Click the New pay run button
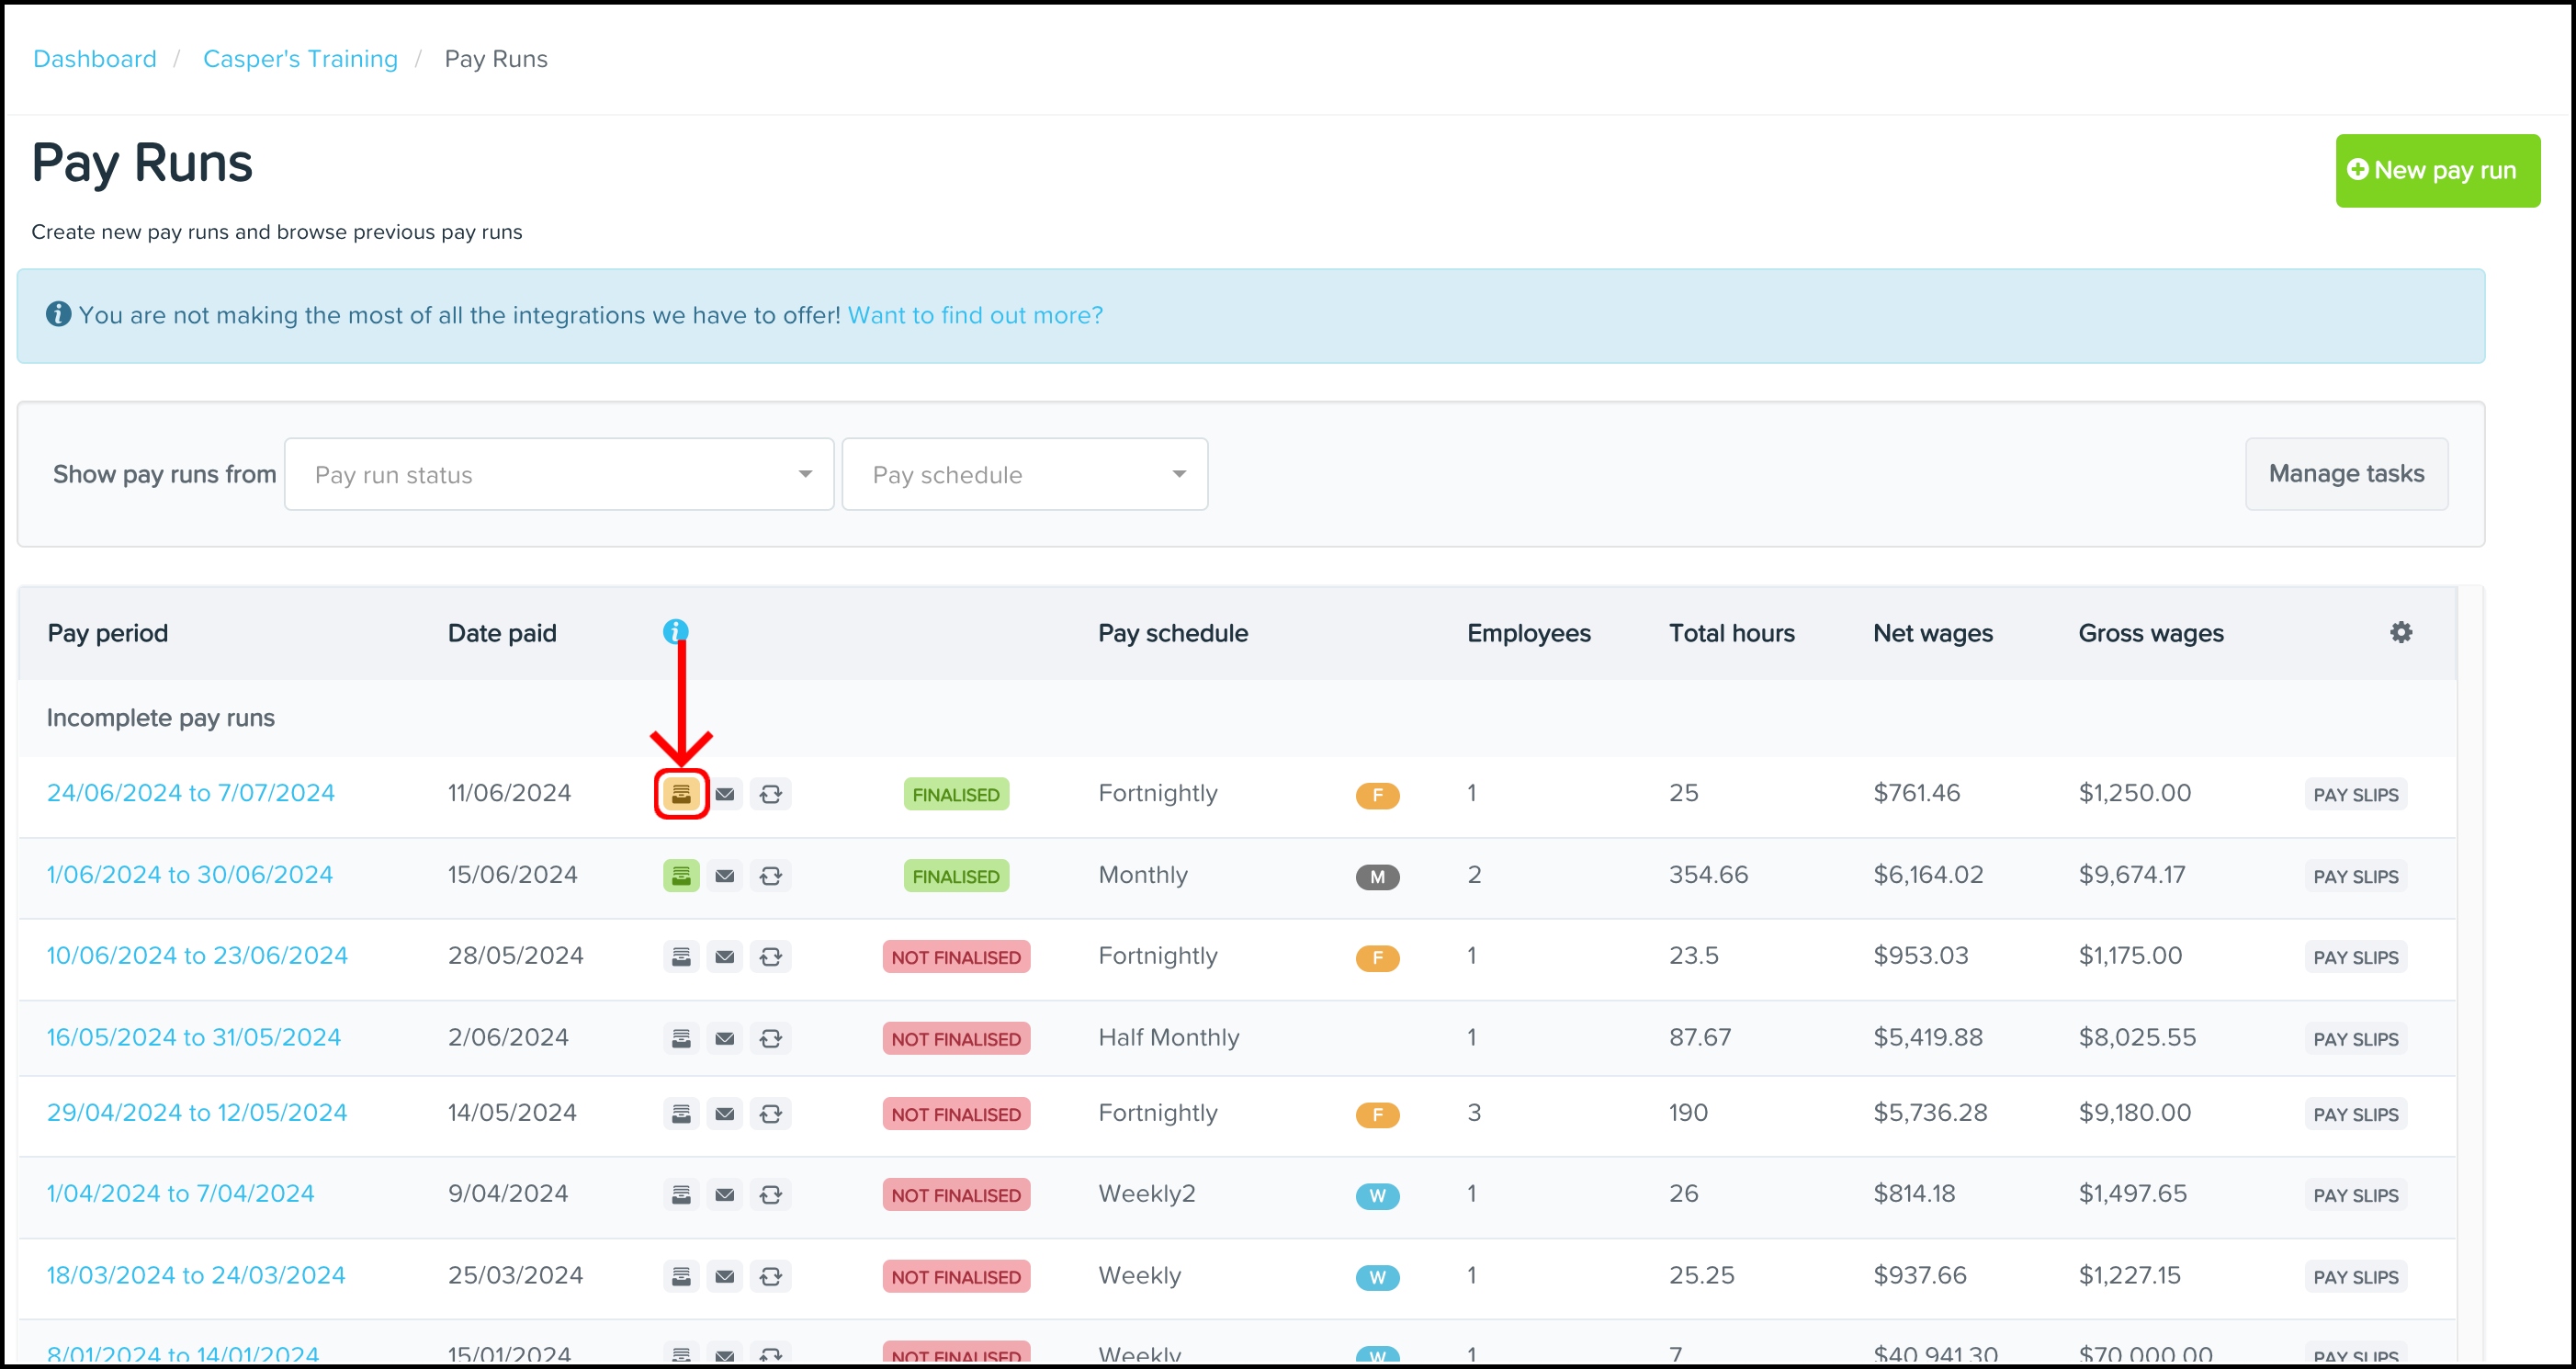 point(2437,171)
